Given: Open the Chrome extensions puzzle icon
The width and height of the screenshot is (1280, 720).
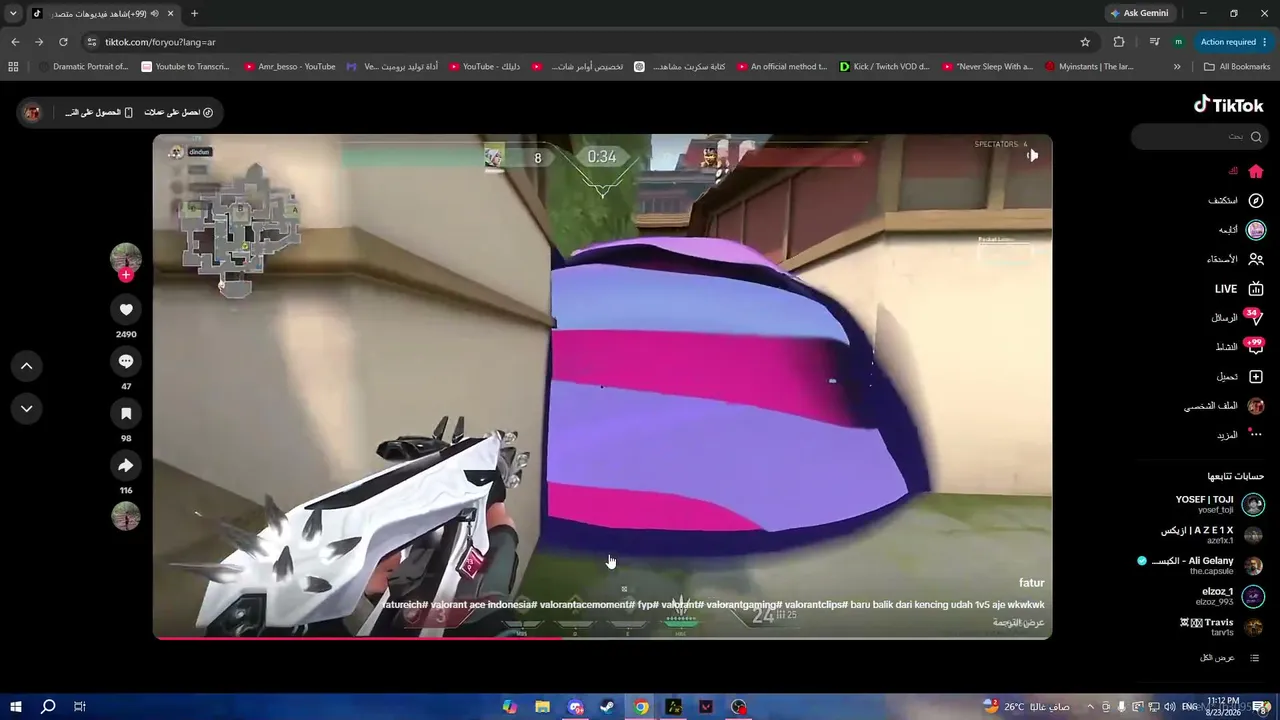Looking at the screenshot, I should coord(1119,42).
